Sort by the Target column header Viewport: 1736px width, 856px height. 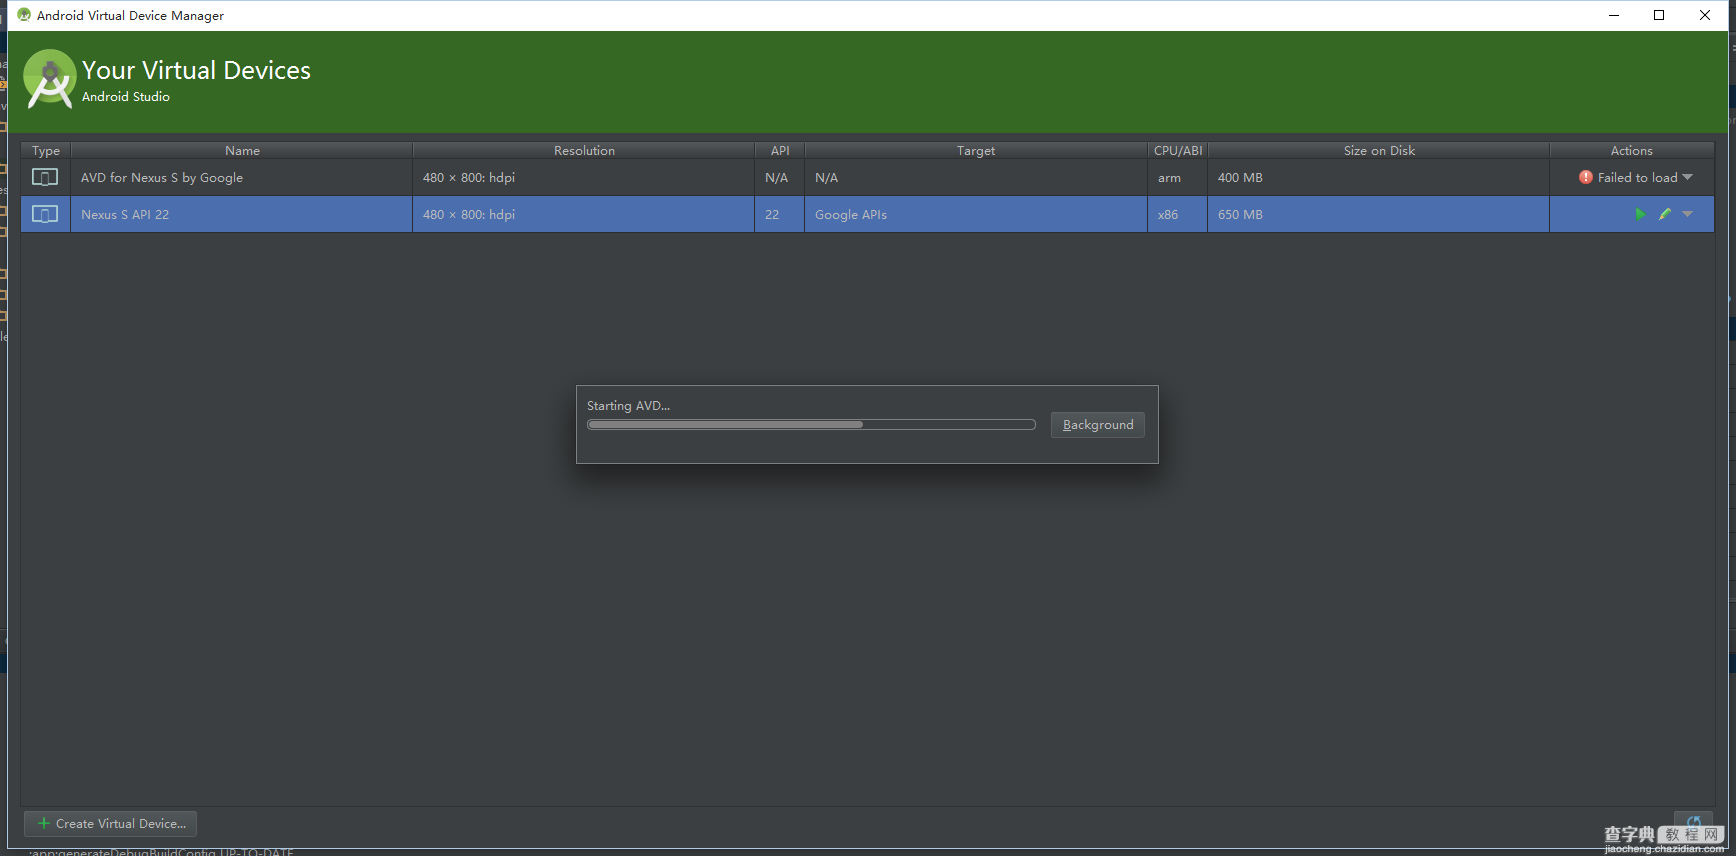click(976, 150)
